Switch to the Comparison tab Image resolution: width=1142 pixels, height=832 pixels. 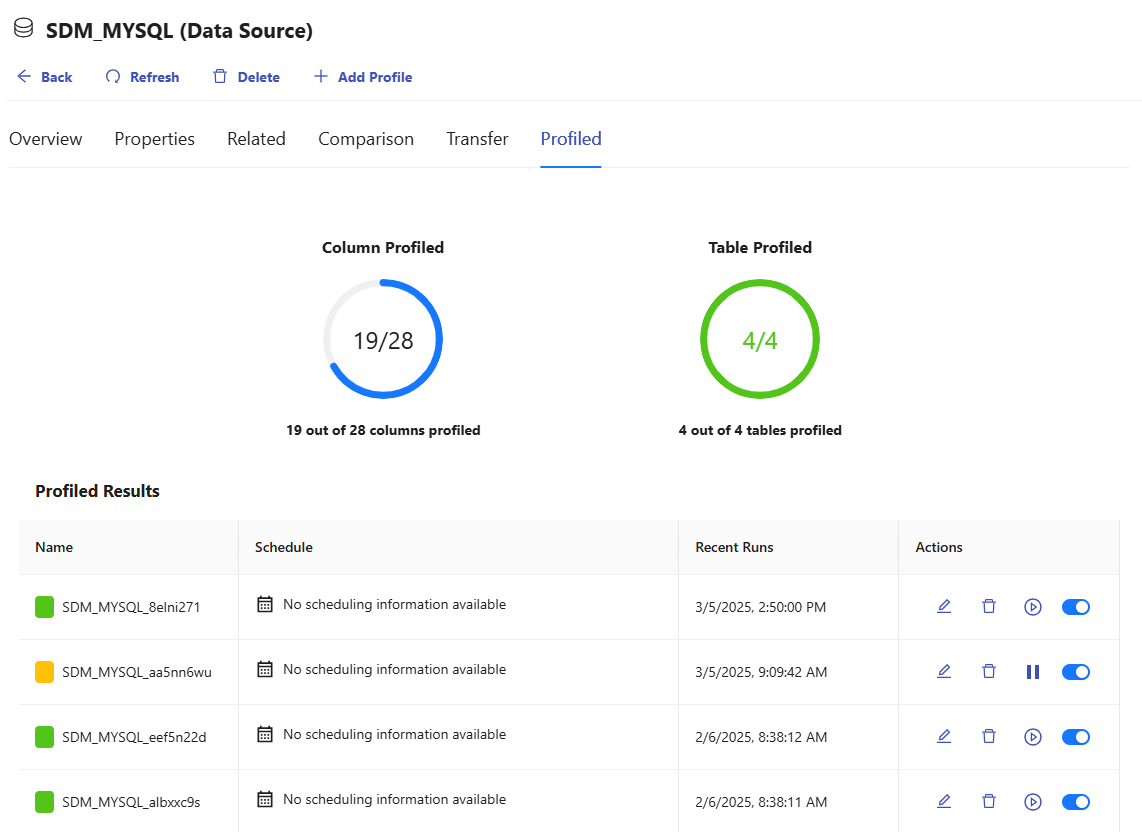366,139
